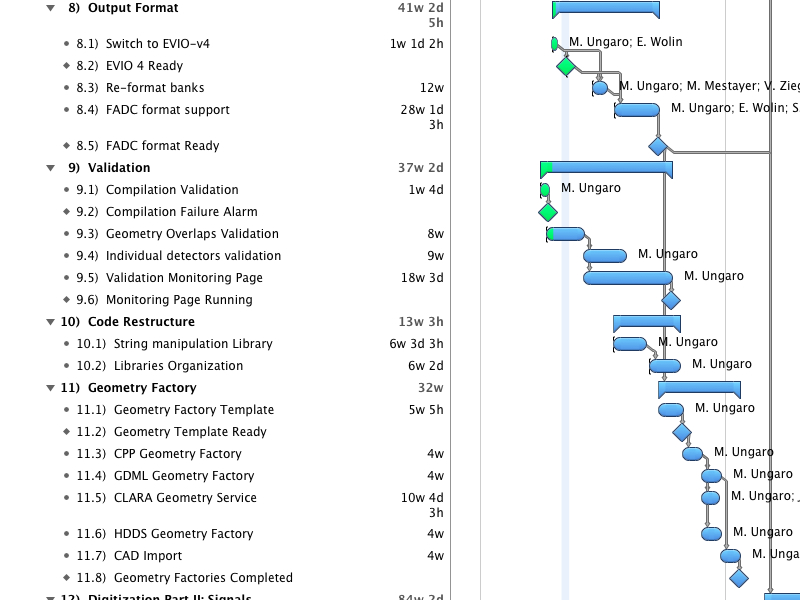Click the Validation Monitoring Page Gantt bar
This screenshot has height=600, width=800.
click(628, 278)
